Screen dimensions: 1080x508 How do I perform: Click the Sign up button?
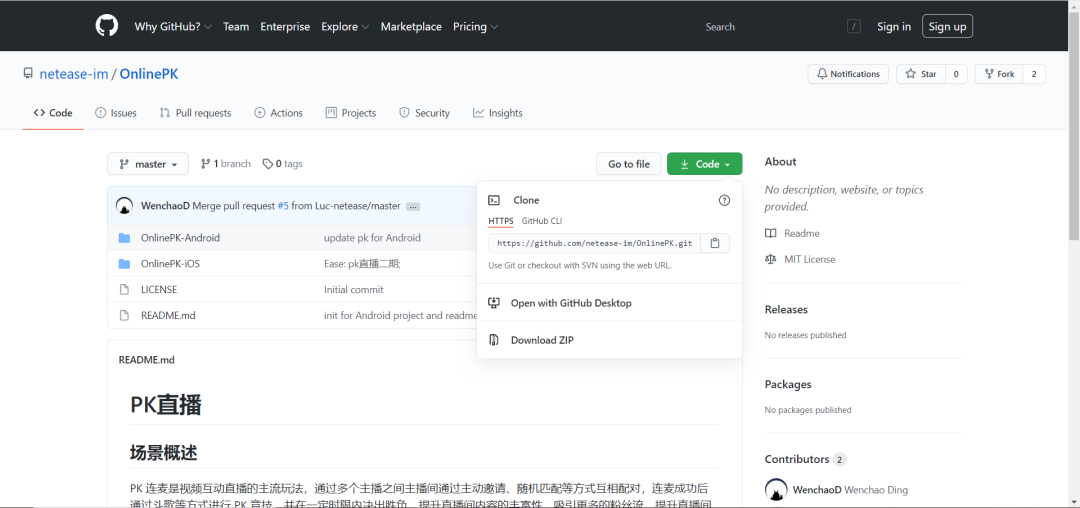pyautogui.click(x=947, y=27)
